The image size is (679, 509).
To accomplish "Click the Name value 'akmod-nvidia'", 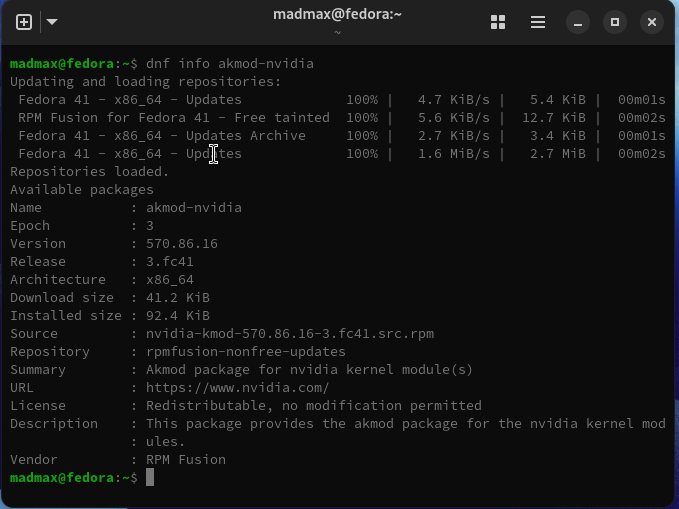I will click(x=194, y=207).
